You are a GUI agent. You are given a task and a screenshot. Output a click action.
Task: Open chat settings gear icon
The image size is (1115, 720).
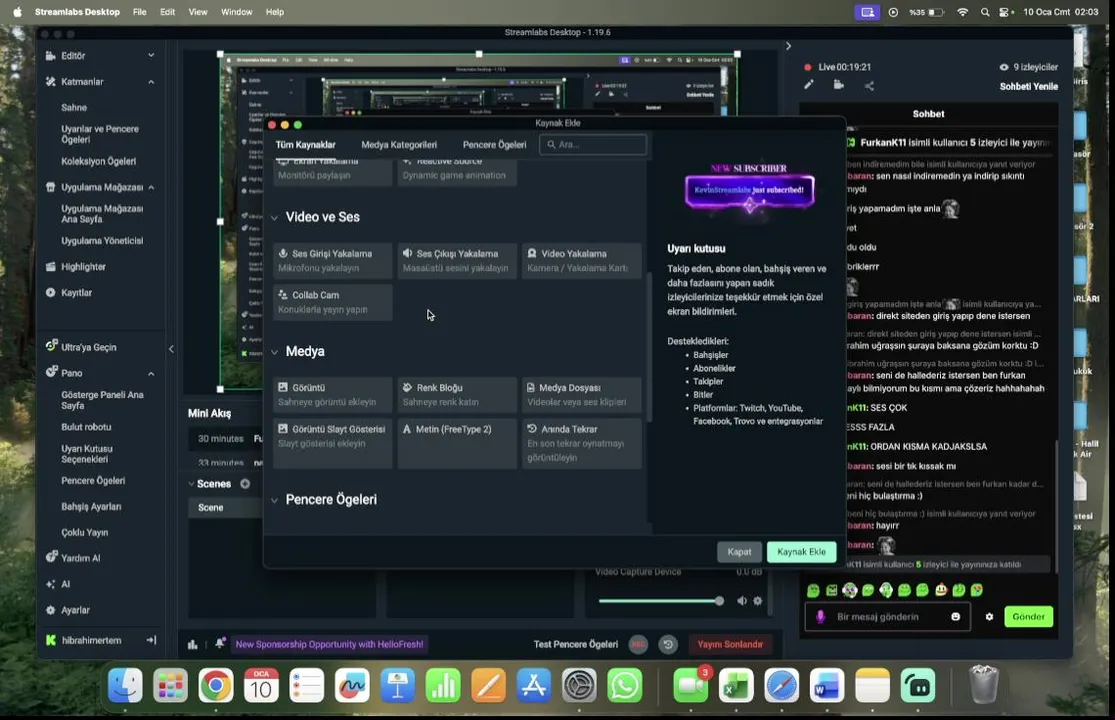(989, 616)
